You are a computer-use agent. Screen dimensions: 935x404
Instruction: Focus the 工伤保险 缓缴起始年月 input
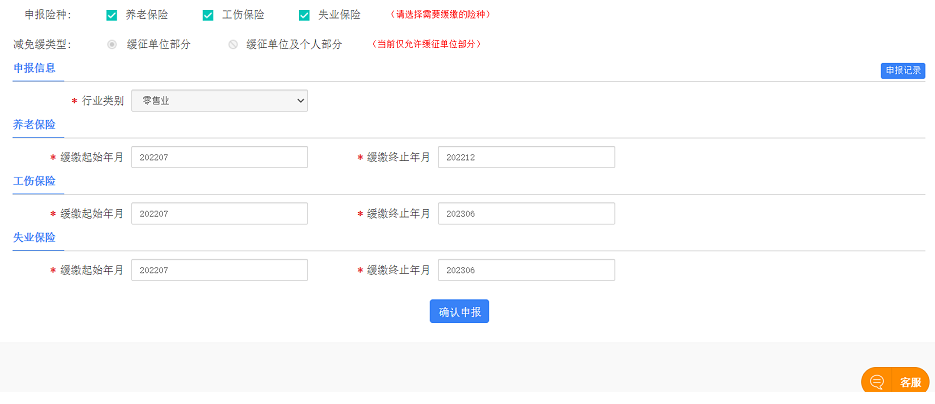219,214
